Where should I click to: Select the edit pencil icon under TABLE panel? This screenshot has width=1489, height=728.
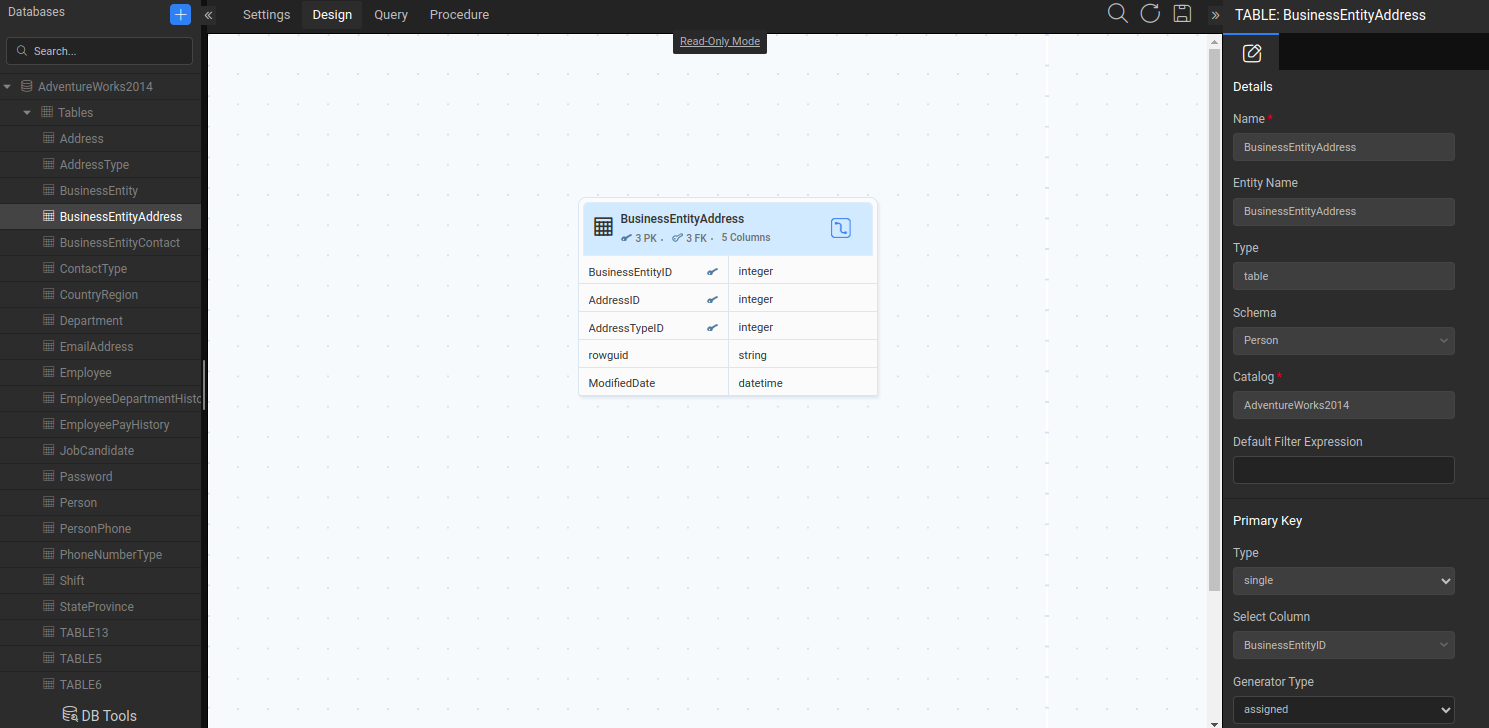click(1251, 53)
